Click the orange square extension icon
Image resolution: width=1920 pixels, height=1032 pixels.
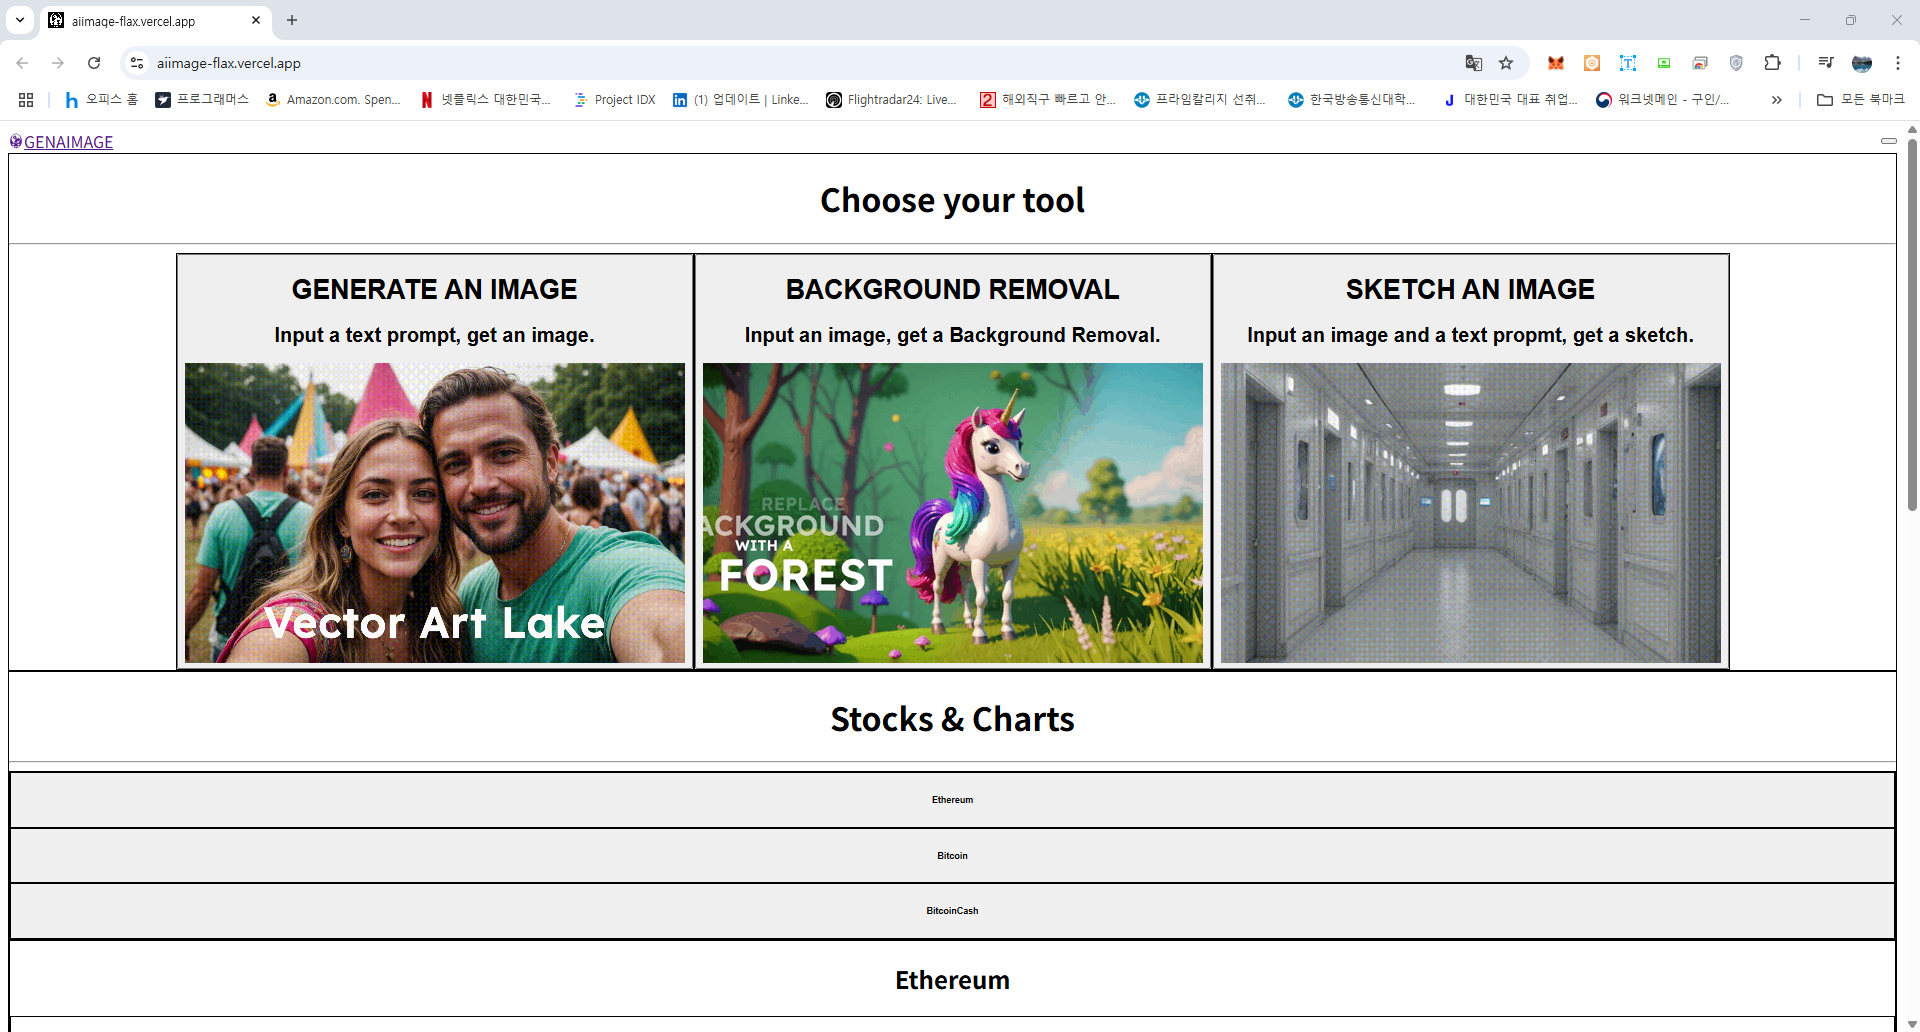(x=1592, y=63)
